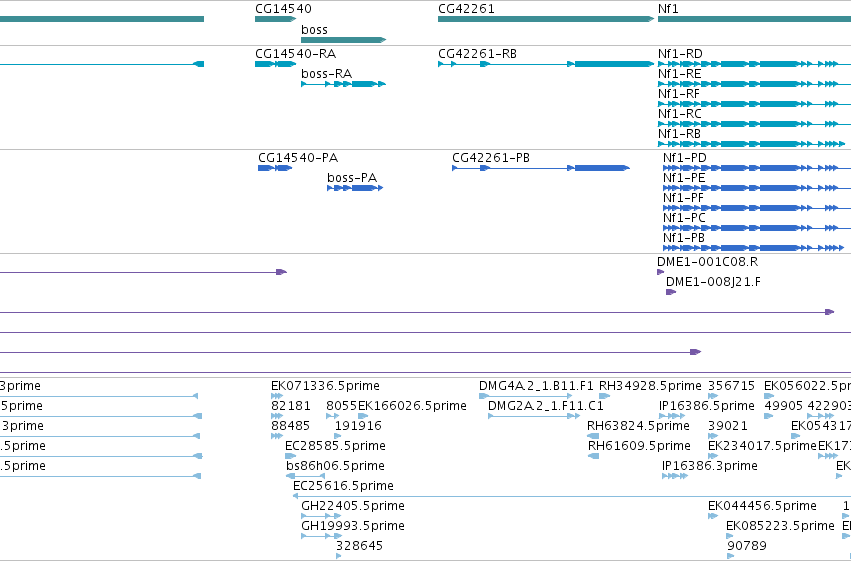Screen dimensions: 851x561
Task: Select EST labeled 356715
Action: (x=713, y=397)
